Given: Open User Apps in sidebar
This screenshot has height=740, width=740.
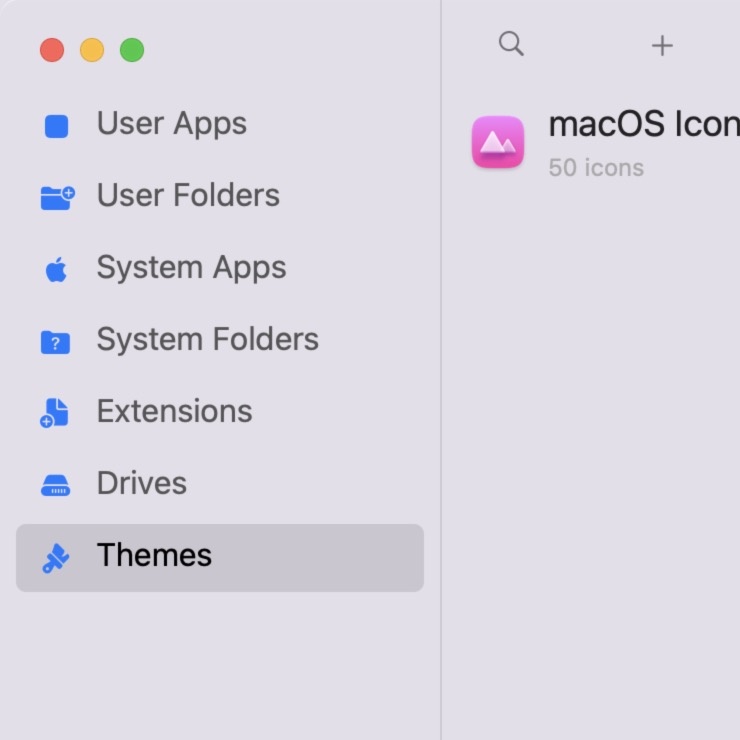Looking at the screenshot, I should (x=171, y=124).
